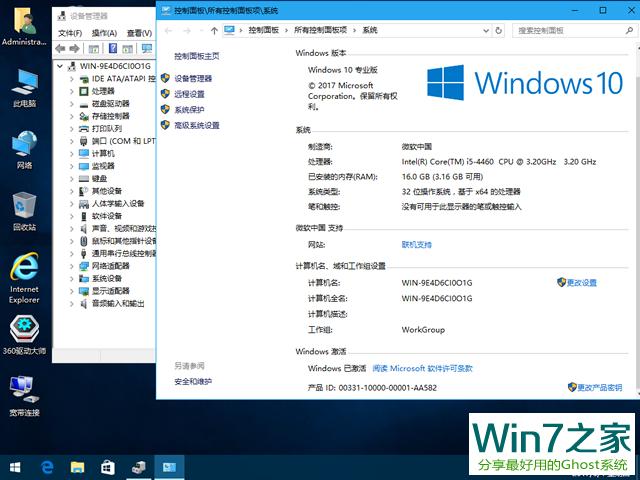This screenshot has width=640, height=480.
Task: Click show/hide console tree toolbar icon
Action: pyautogui.click(x=94, y=49)
